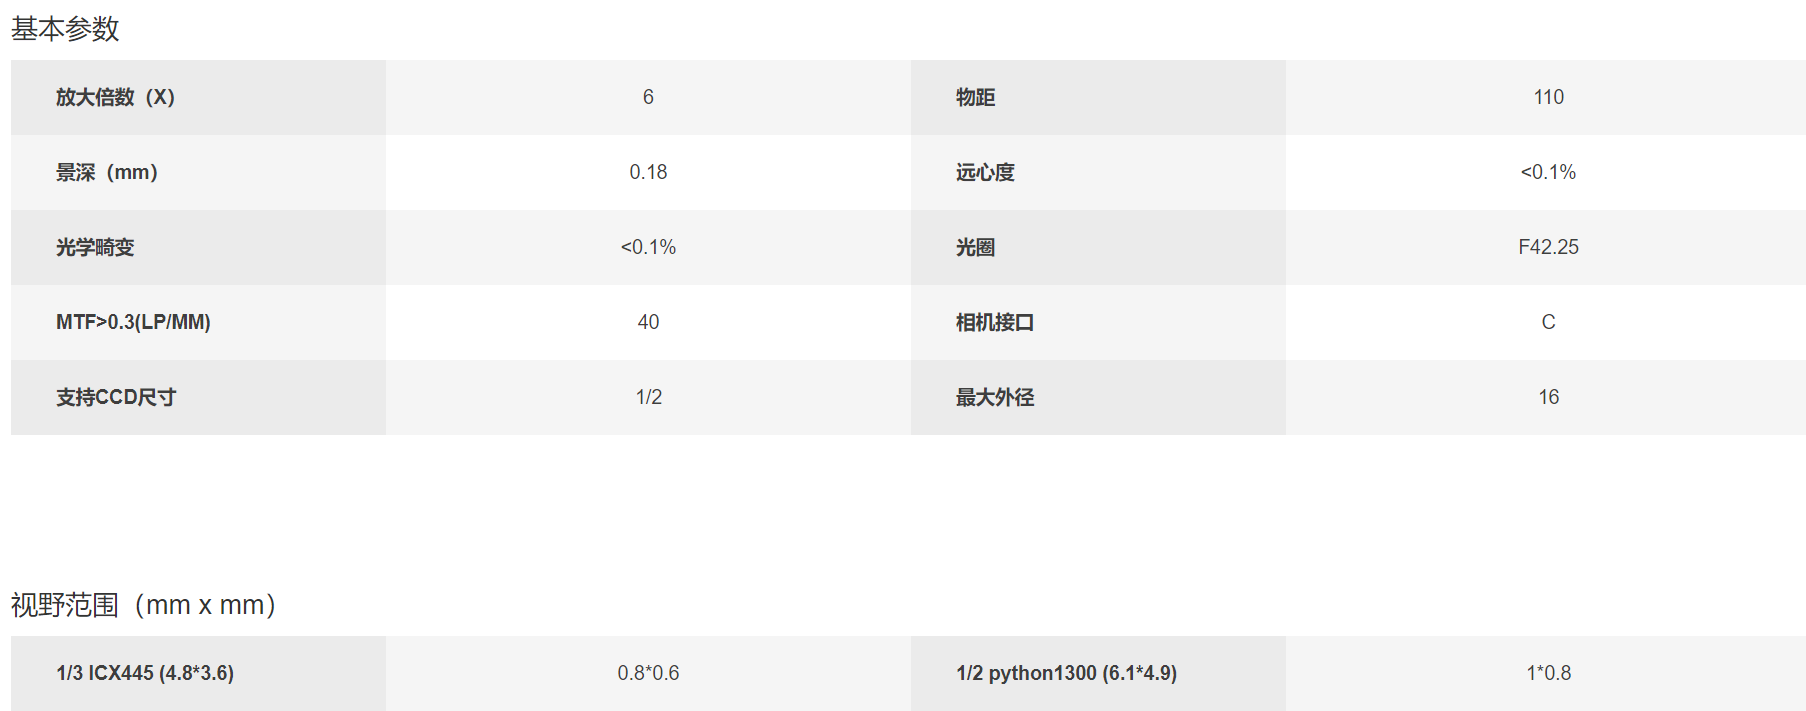Click the MTF value 40
This screenshot has width=1806, height=711.
(648, 322)
